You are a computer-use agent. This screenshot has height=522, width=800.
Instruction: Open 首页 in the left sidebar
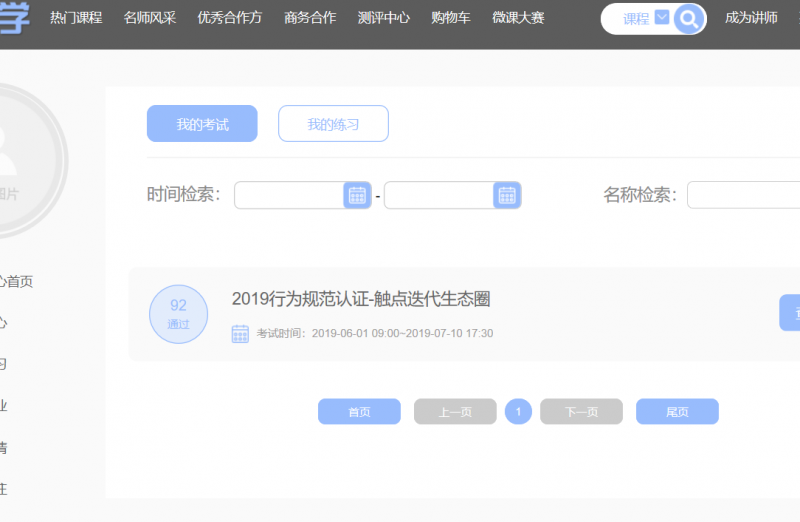(x=16, y=282)
